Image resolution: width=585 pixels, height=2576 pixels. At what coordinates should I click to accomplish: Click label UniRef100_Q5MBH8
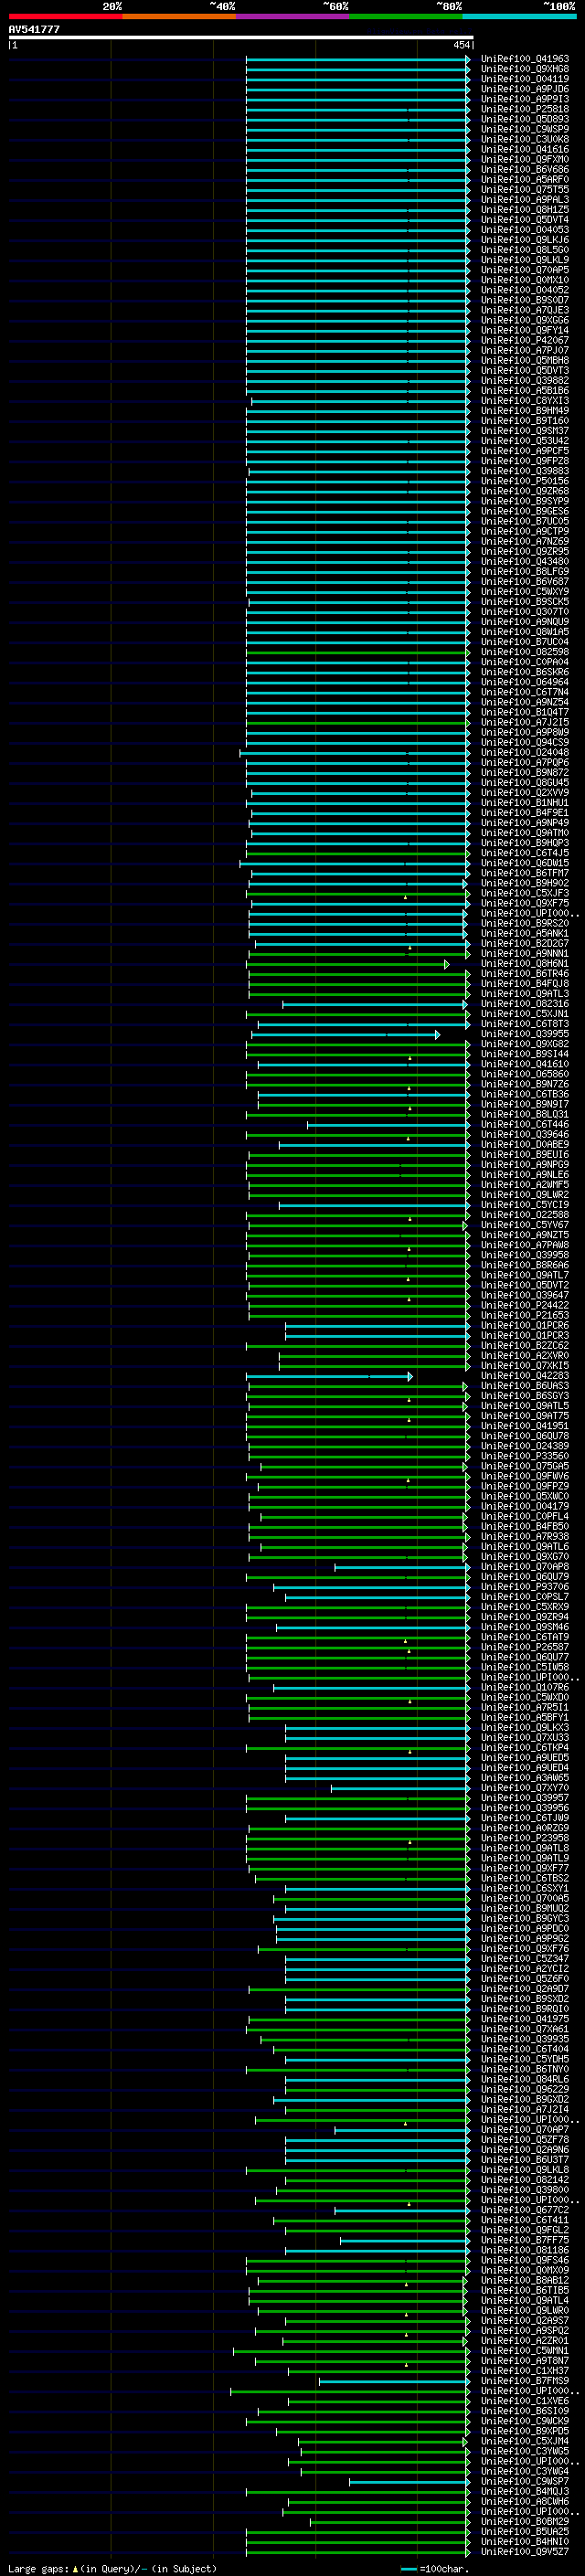coord(524,361)
